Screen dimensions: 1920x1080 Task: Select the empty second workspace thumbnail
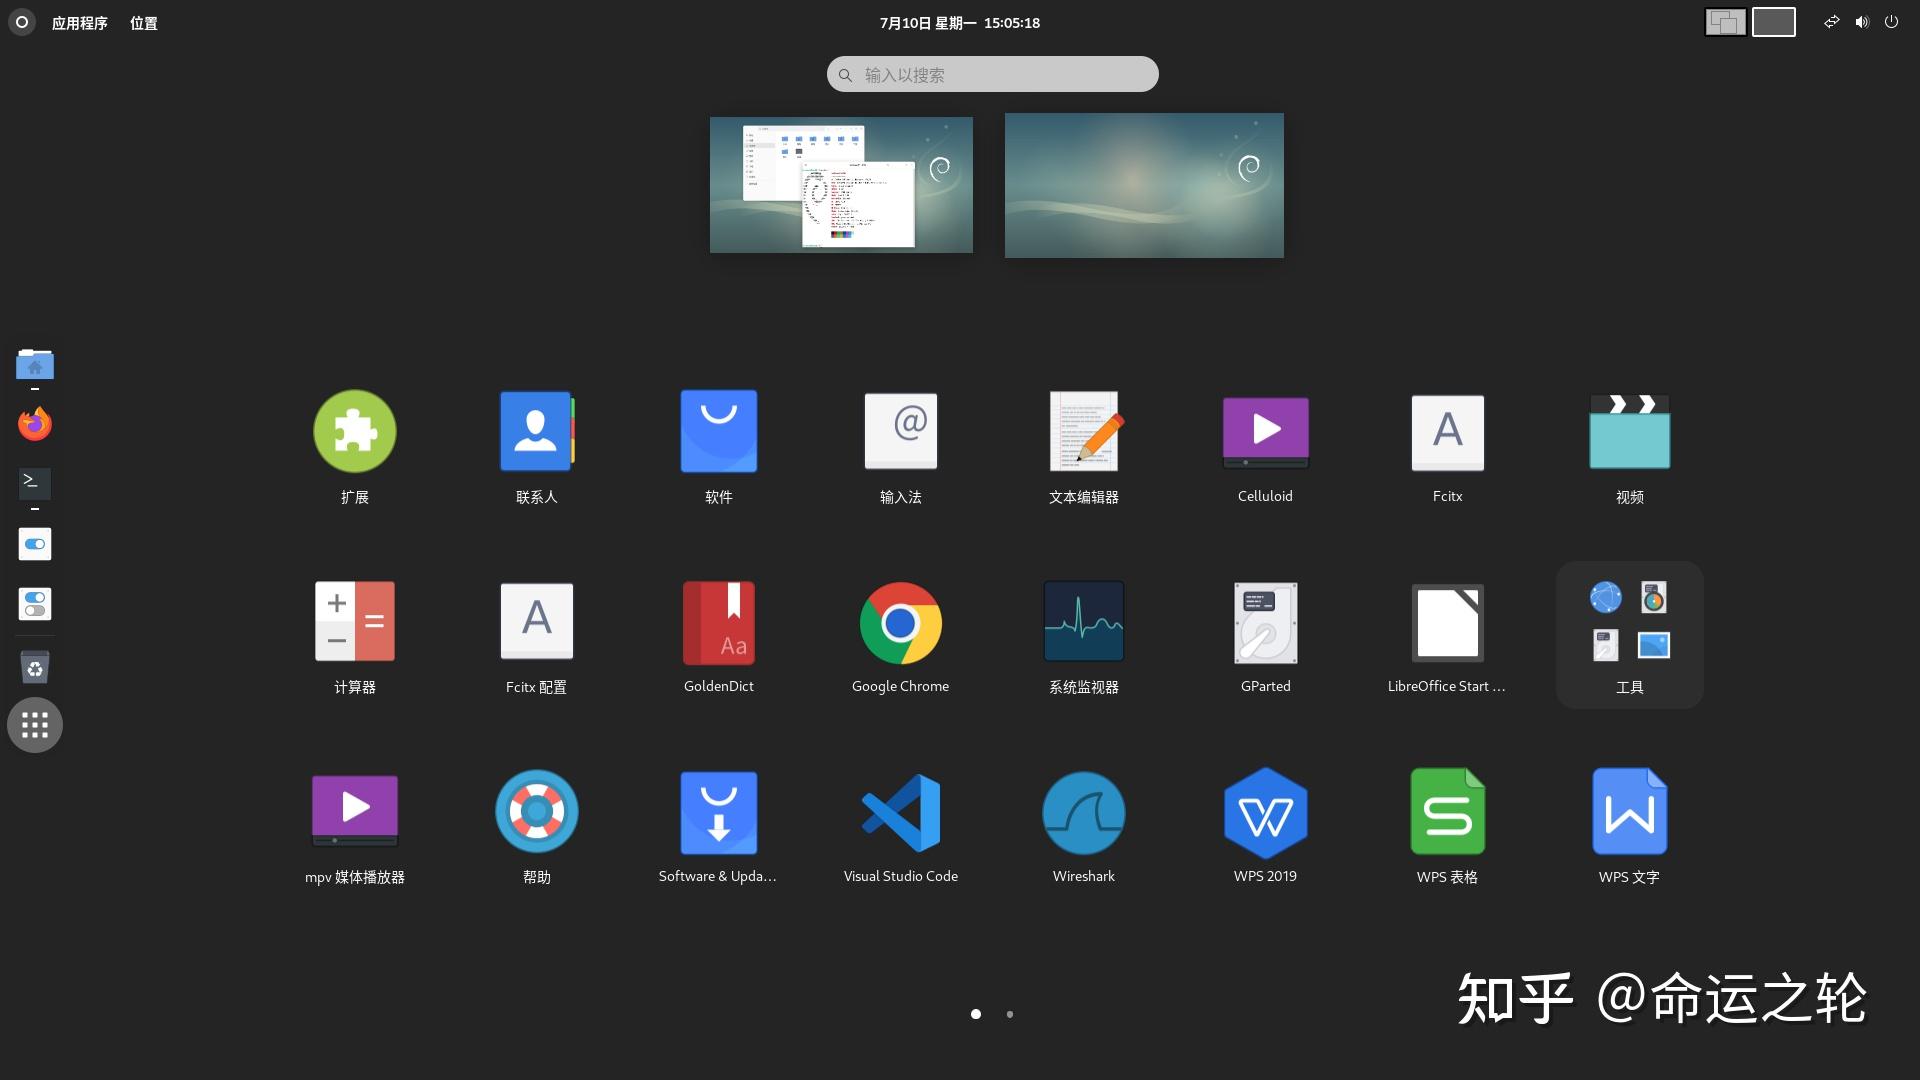(x=1144, y=185)
